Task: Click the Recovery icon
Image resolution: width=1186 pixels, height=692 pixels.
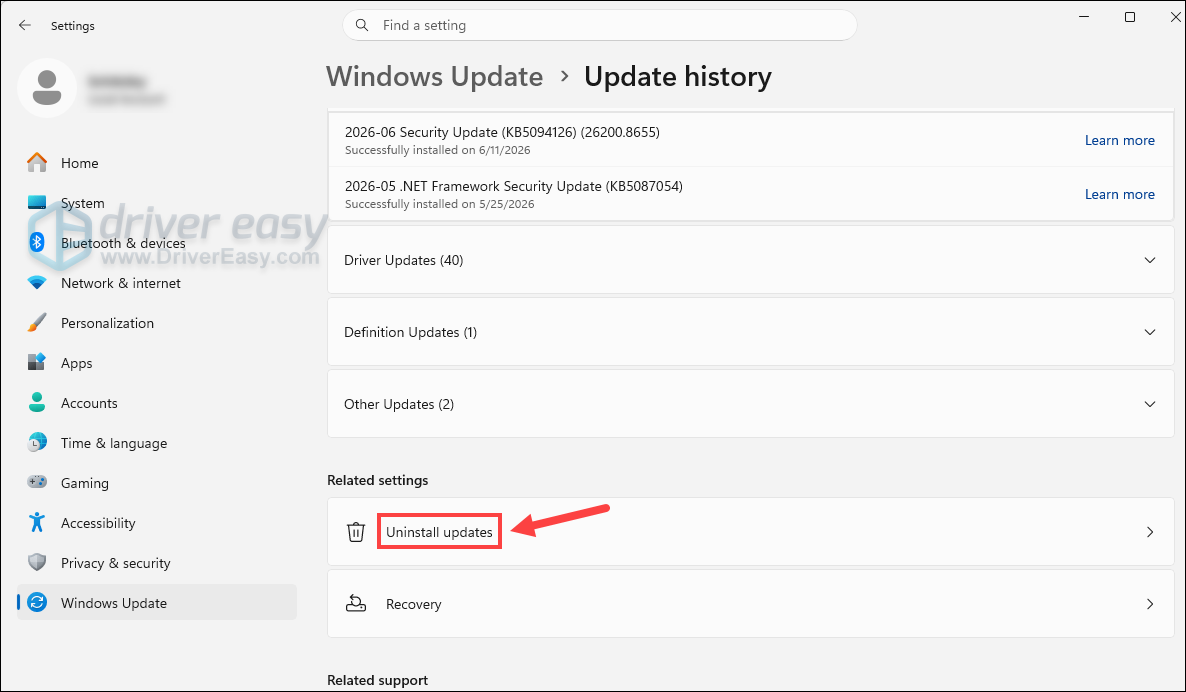Action: click(355, 604)
